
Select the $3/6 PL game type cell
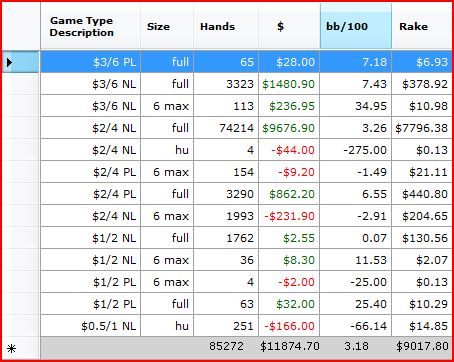click(91, 62)
